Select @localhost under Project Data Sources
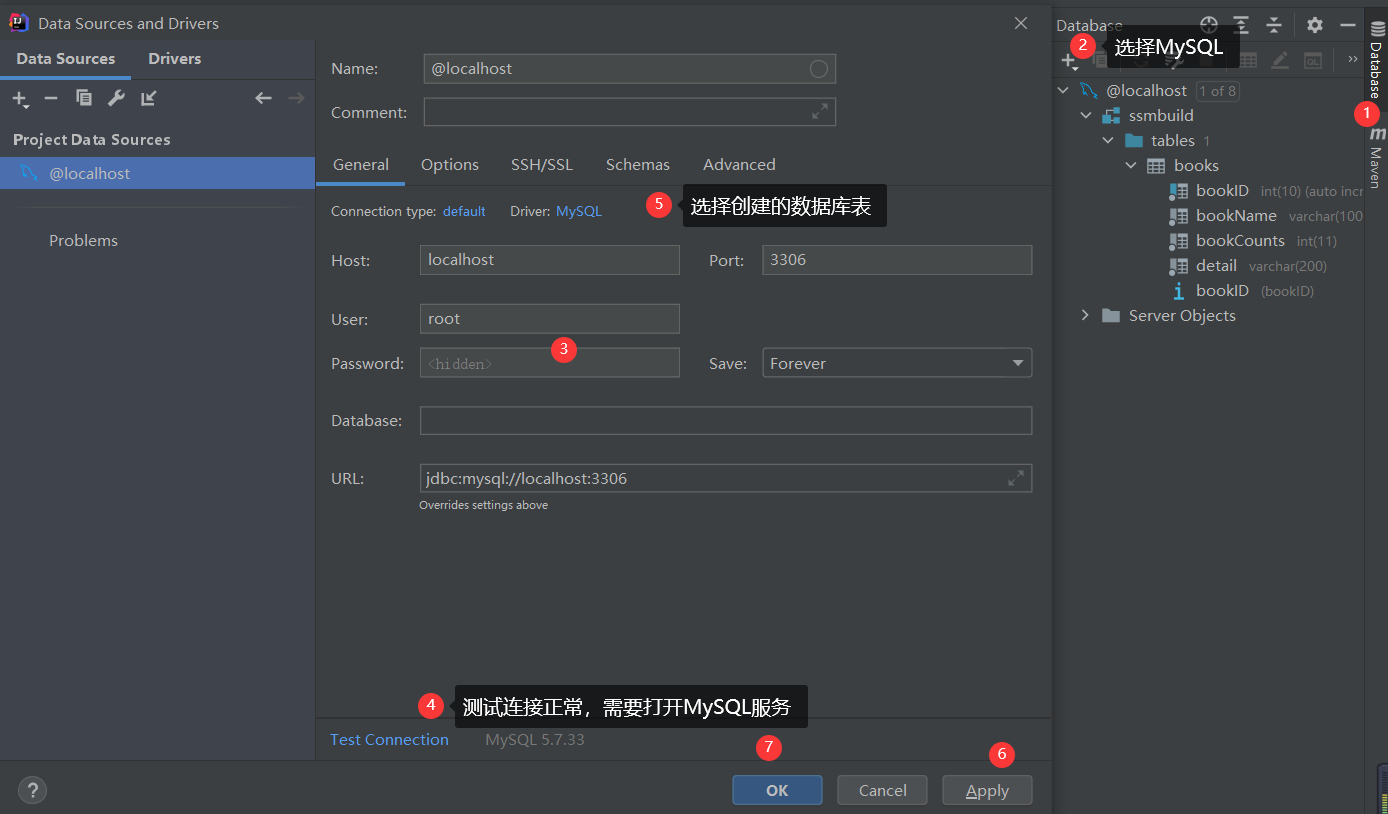The image size is (1388, 814). click(x=158, y=173)
